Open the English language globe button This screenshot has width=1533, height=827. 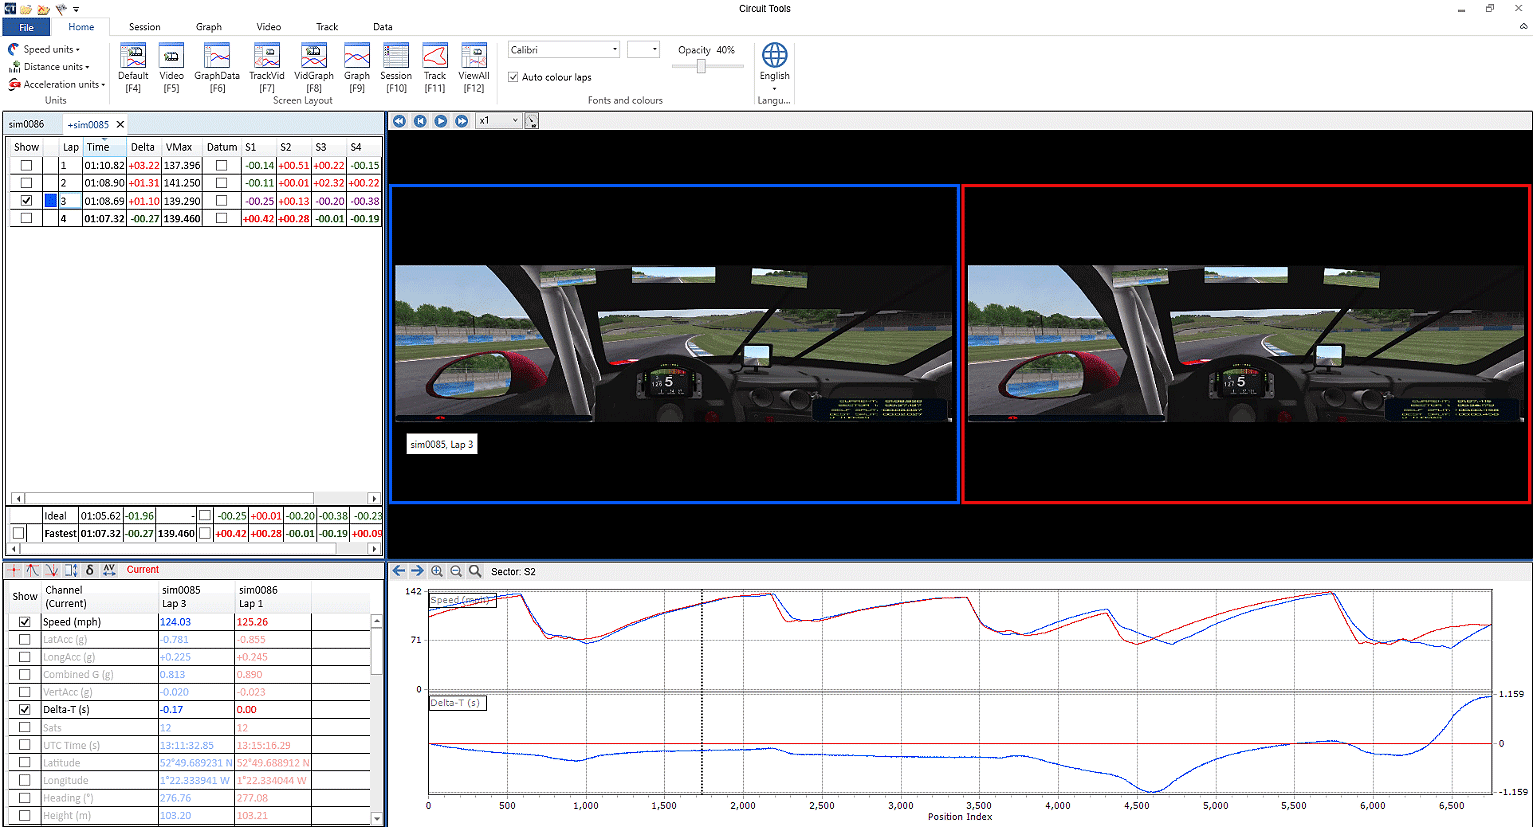pos(774,66)
